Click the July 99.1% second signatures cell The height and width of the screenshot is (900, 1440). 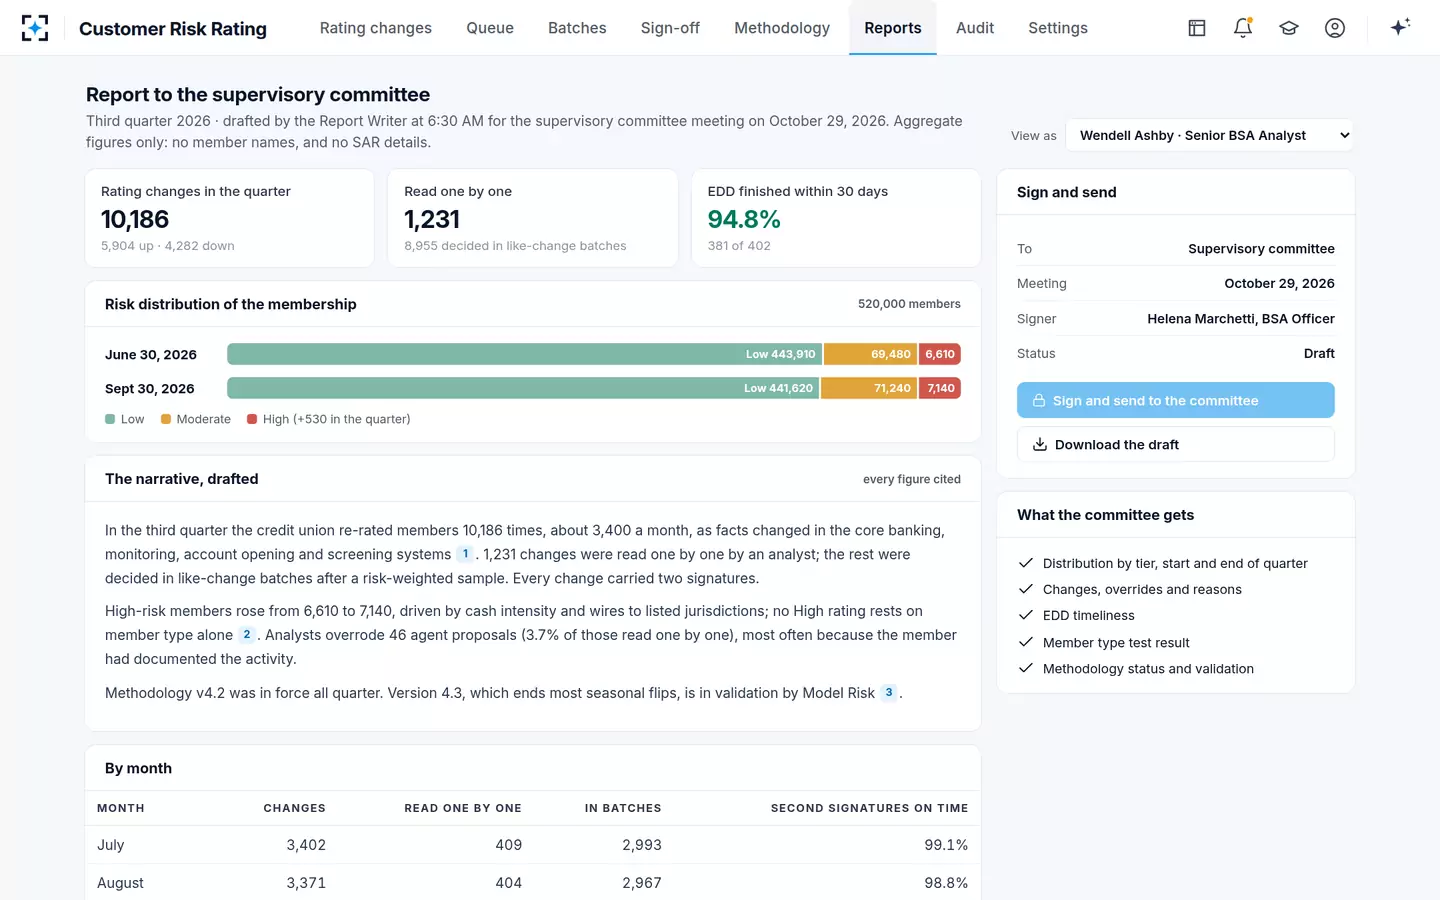[x=946, y=845]
